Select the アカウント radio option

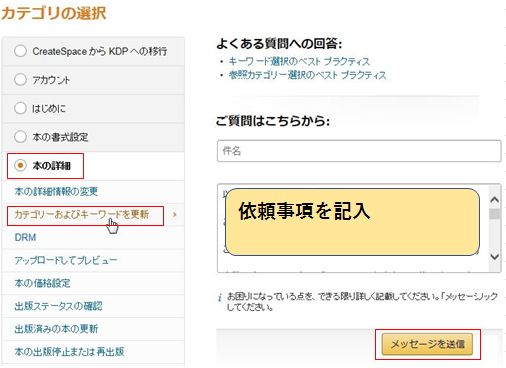(20, 80)
